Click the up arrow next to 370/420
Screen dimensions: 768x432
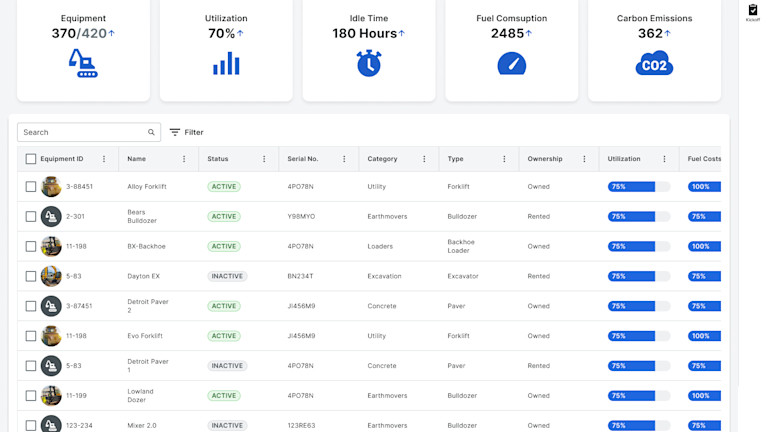click(x=112, y=33)
